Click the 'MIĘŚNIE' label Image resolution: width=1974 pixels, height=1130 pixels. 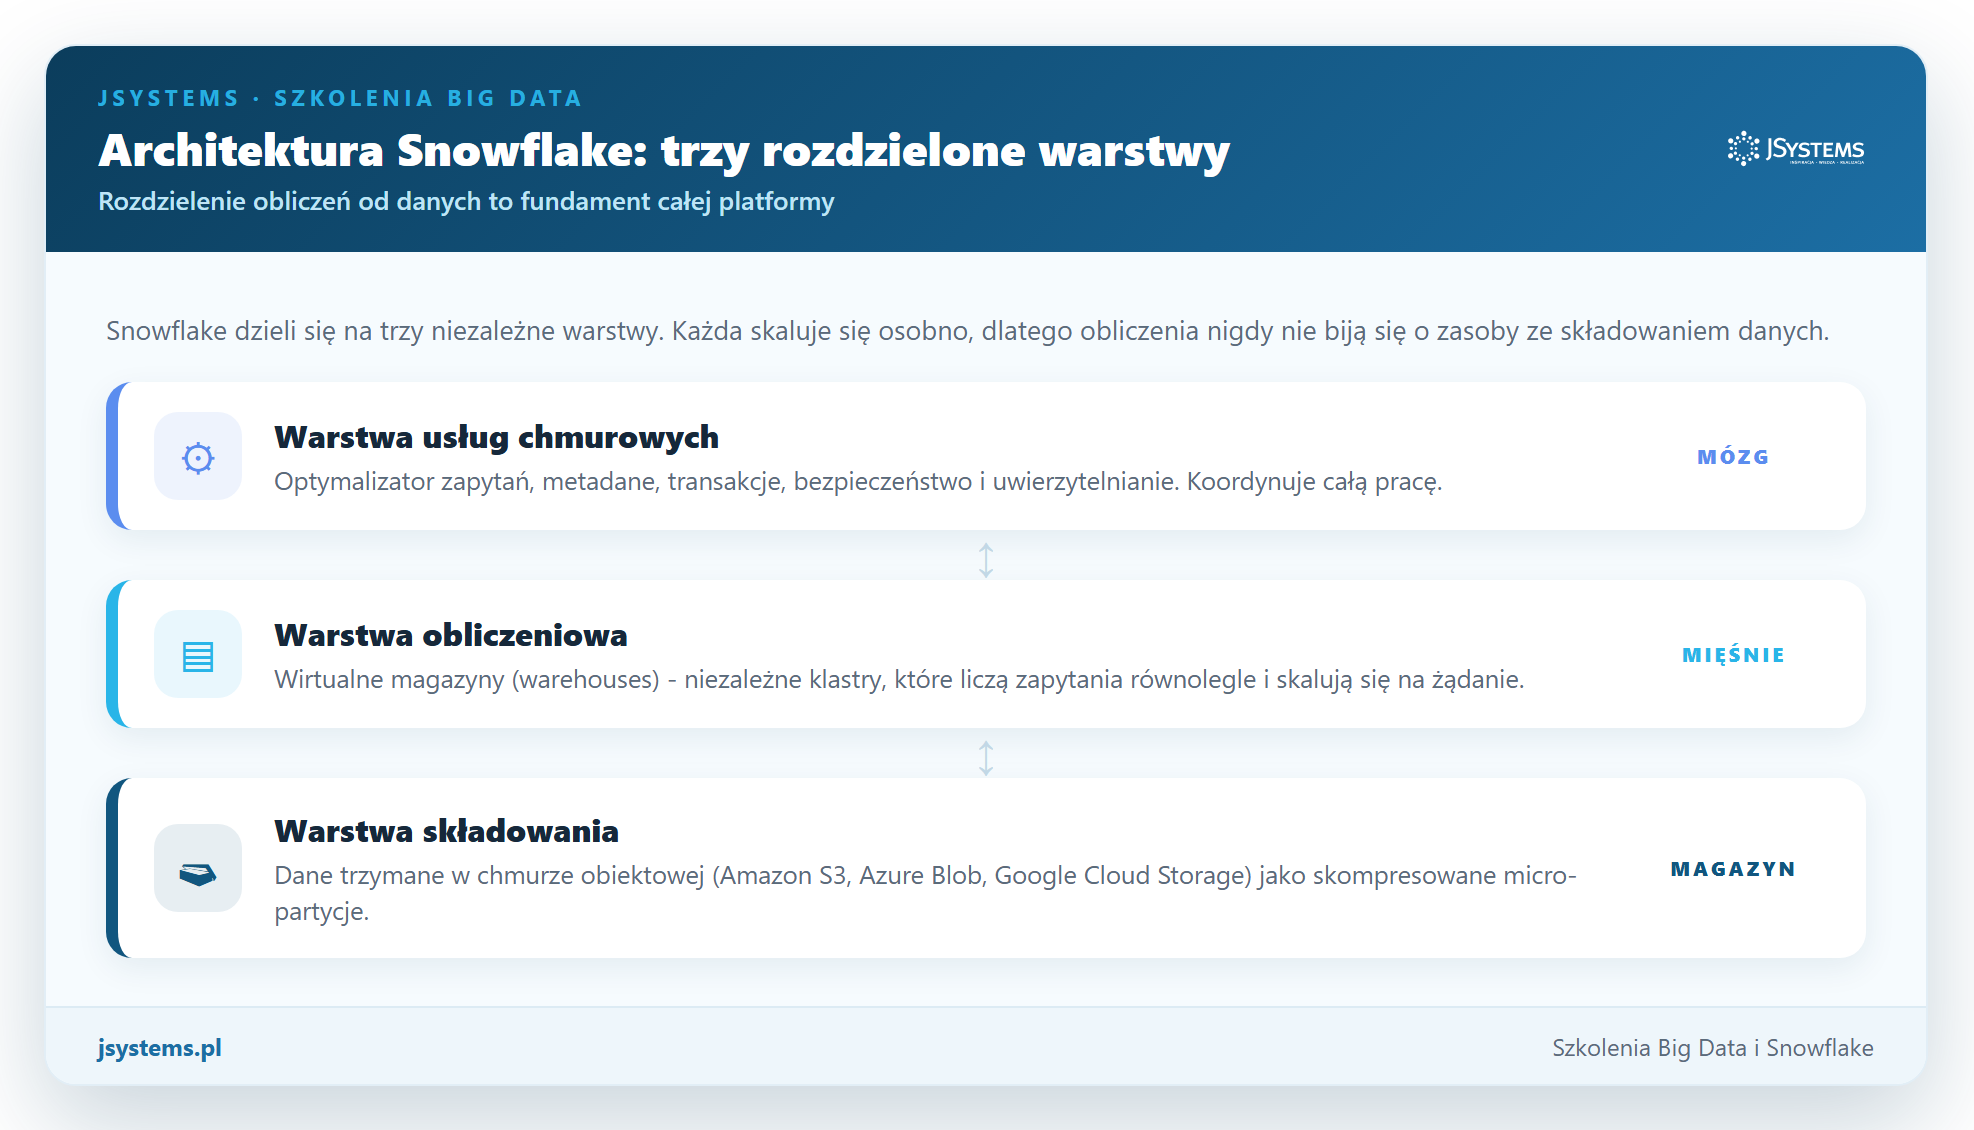tap(1733, 655)
